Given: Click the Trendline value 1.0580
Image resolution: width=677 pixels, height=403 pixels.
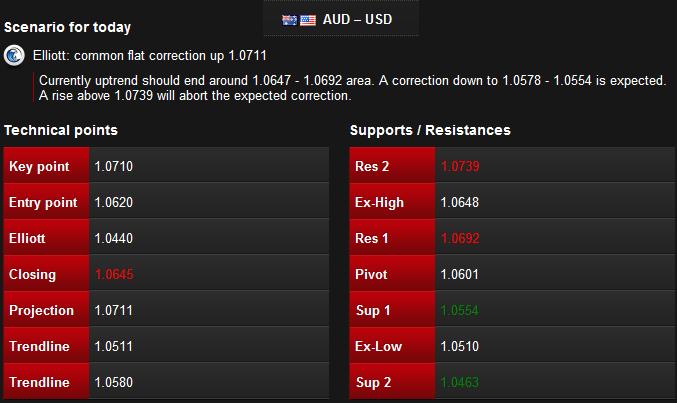Looking at the screenshot, I should [114, 382].
